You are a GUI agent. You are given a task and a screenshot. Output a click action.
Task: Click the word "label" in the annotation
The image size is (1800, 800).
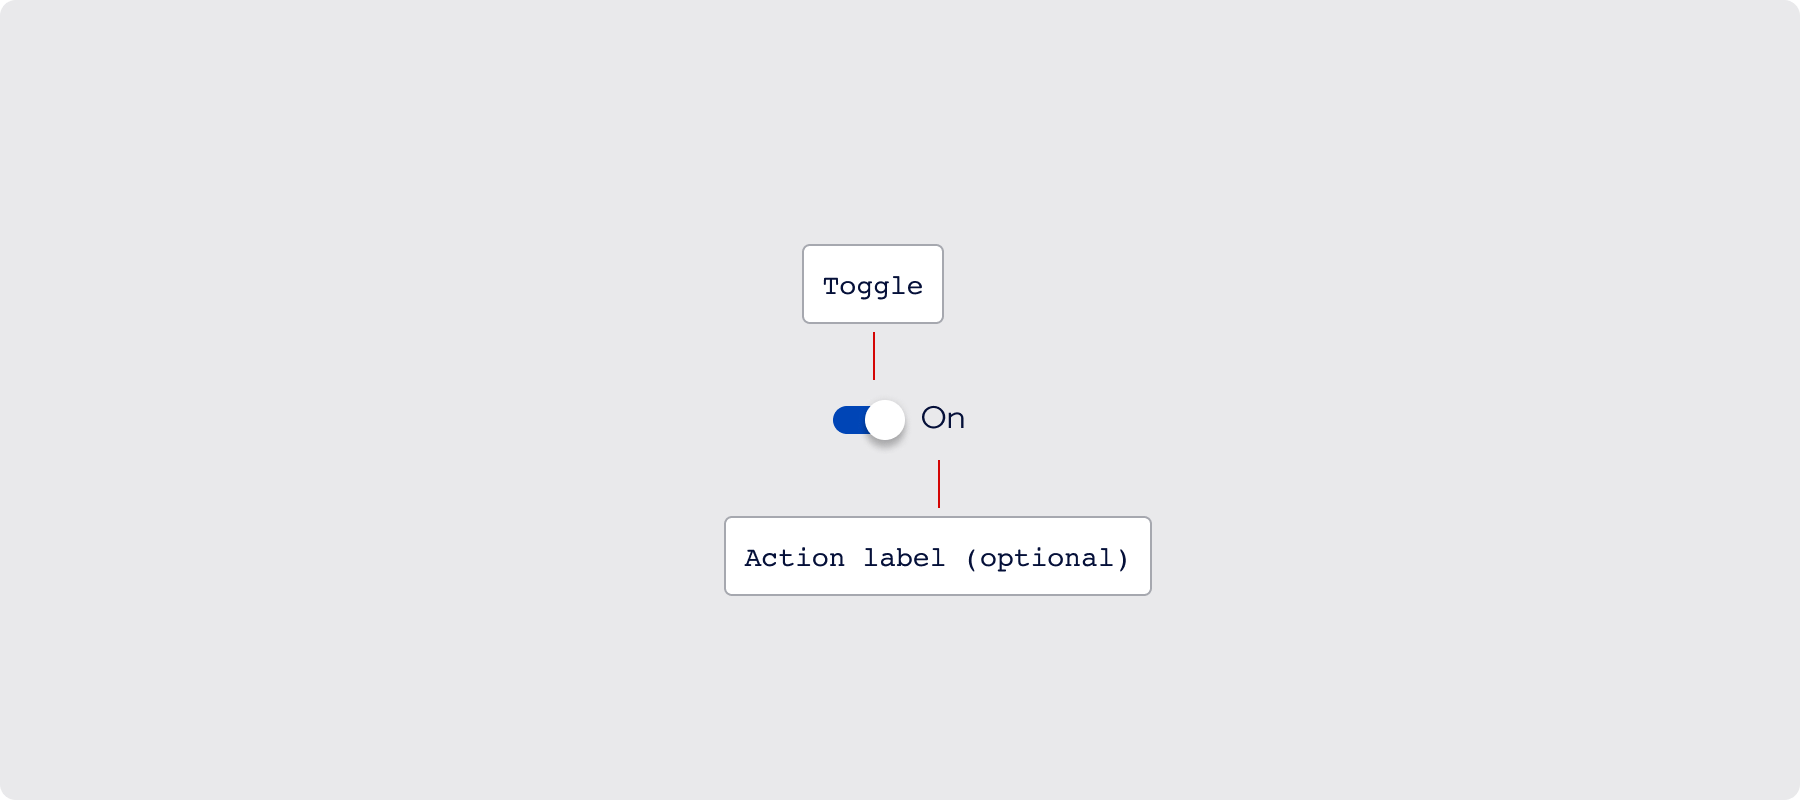click(x=904, y=558)
